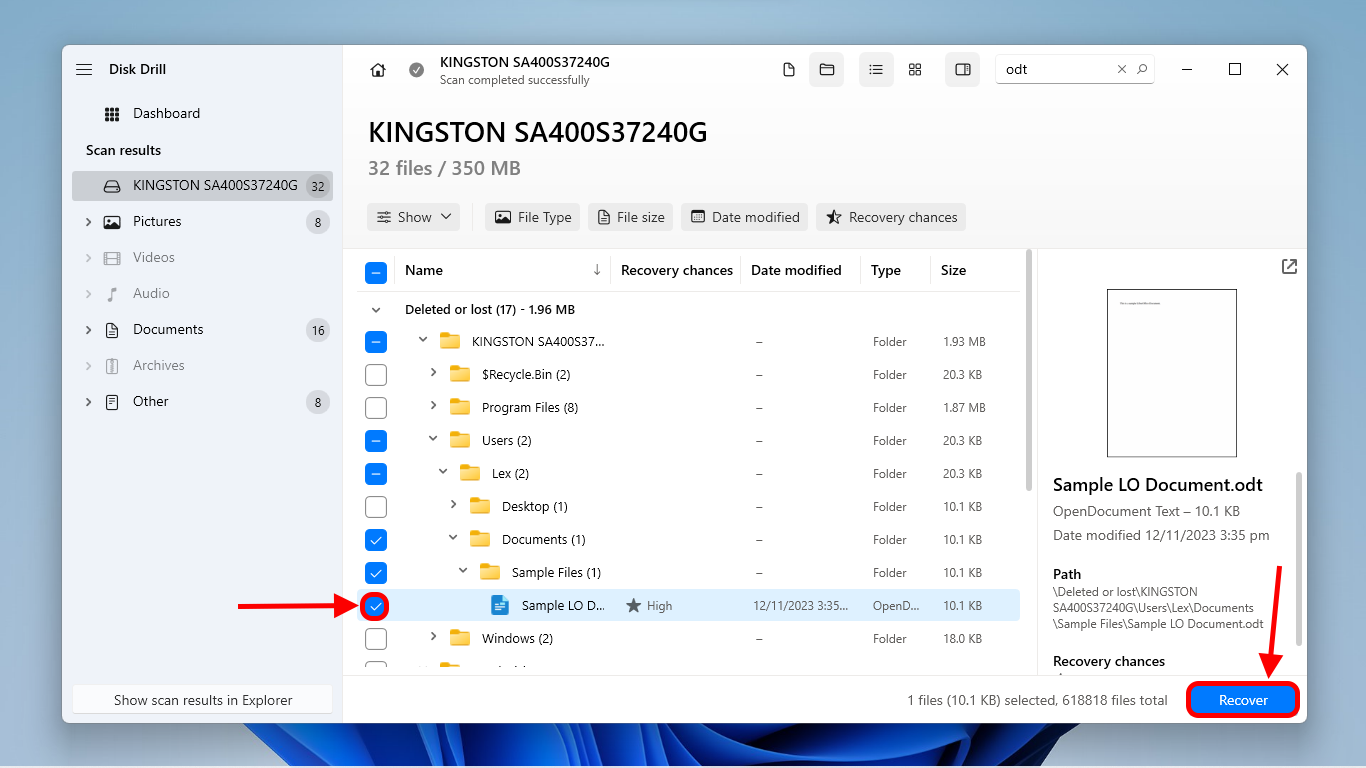
Task: Expand the $Recycle.Bin folder
Action: (433, 373)
